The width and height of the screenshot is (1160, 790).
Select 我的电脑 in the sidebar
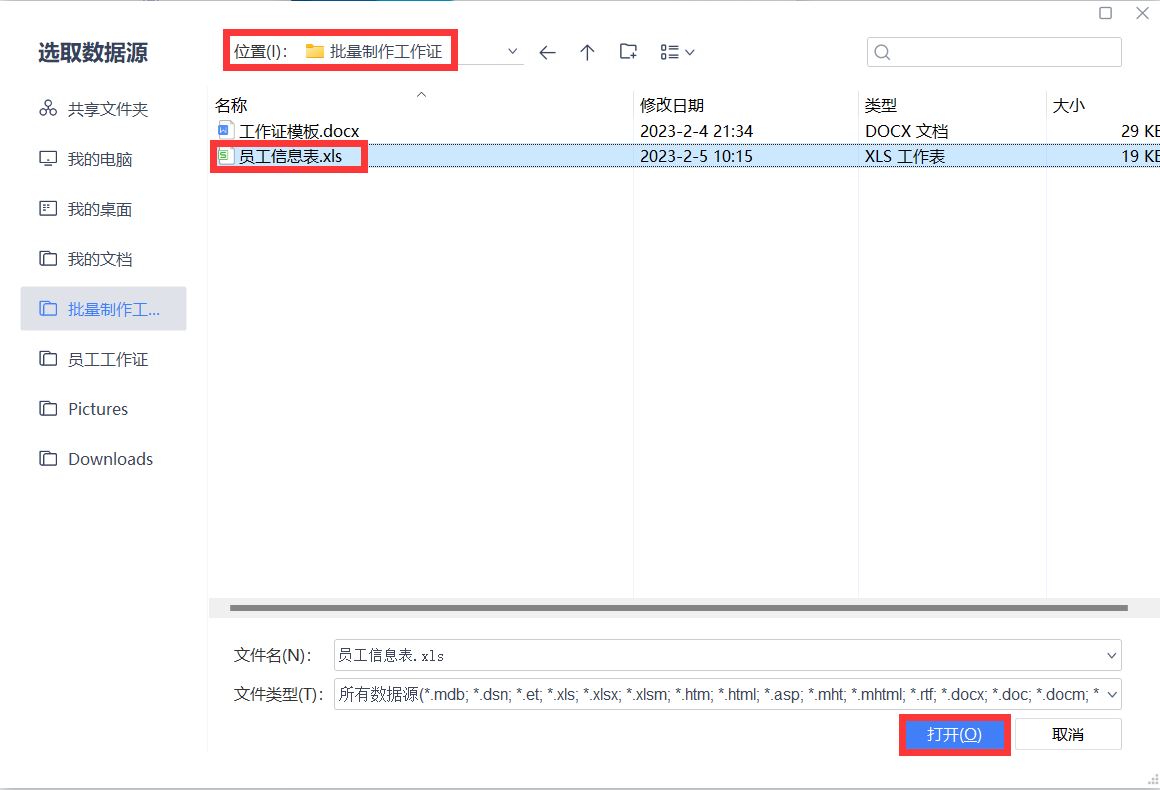click(x=104, y=159)
